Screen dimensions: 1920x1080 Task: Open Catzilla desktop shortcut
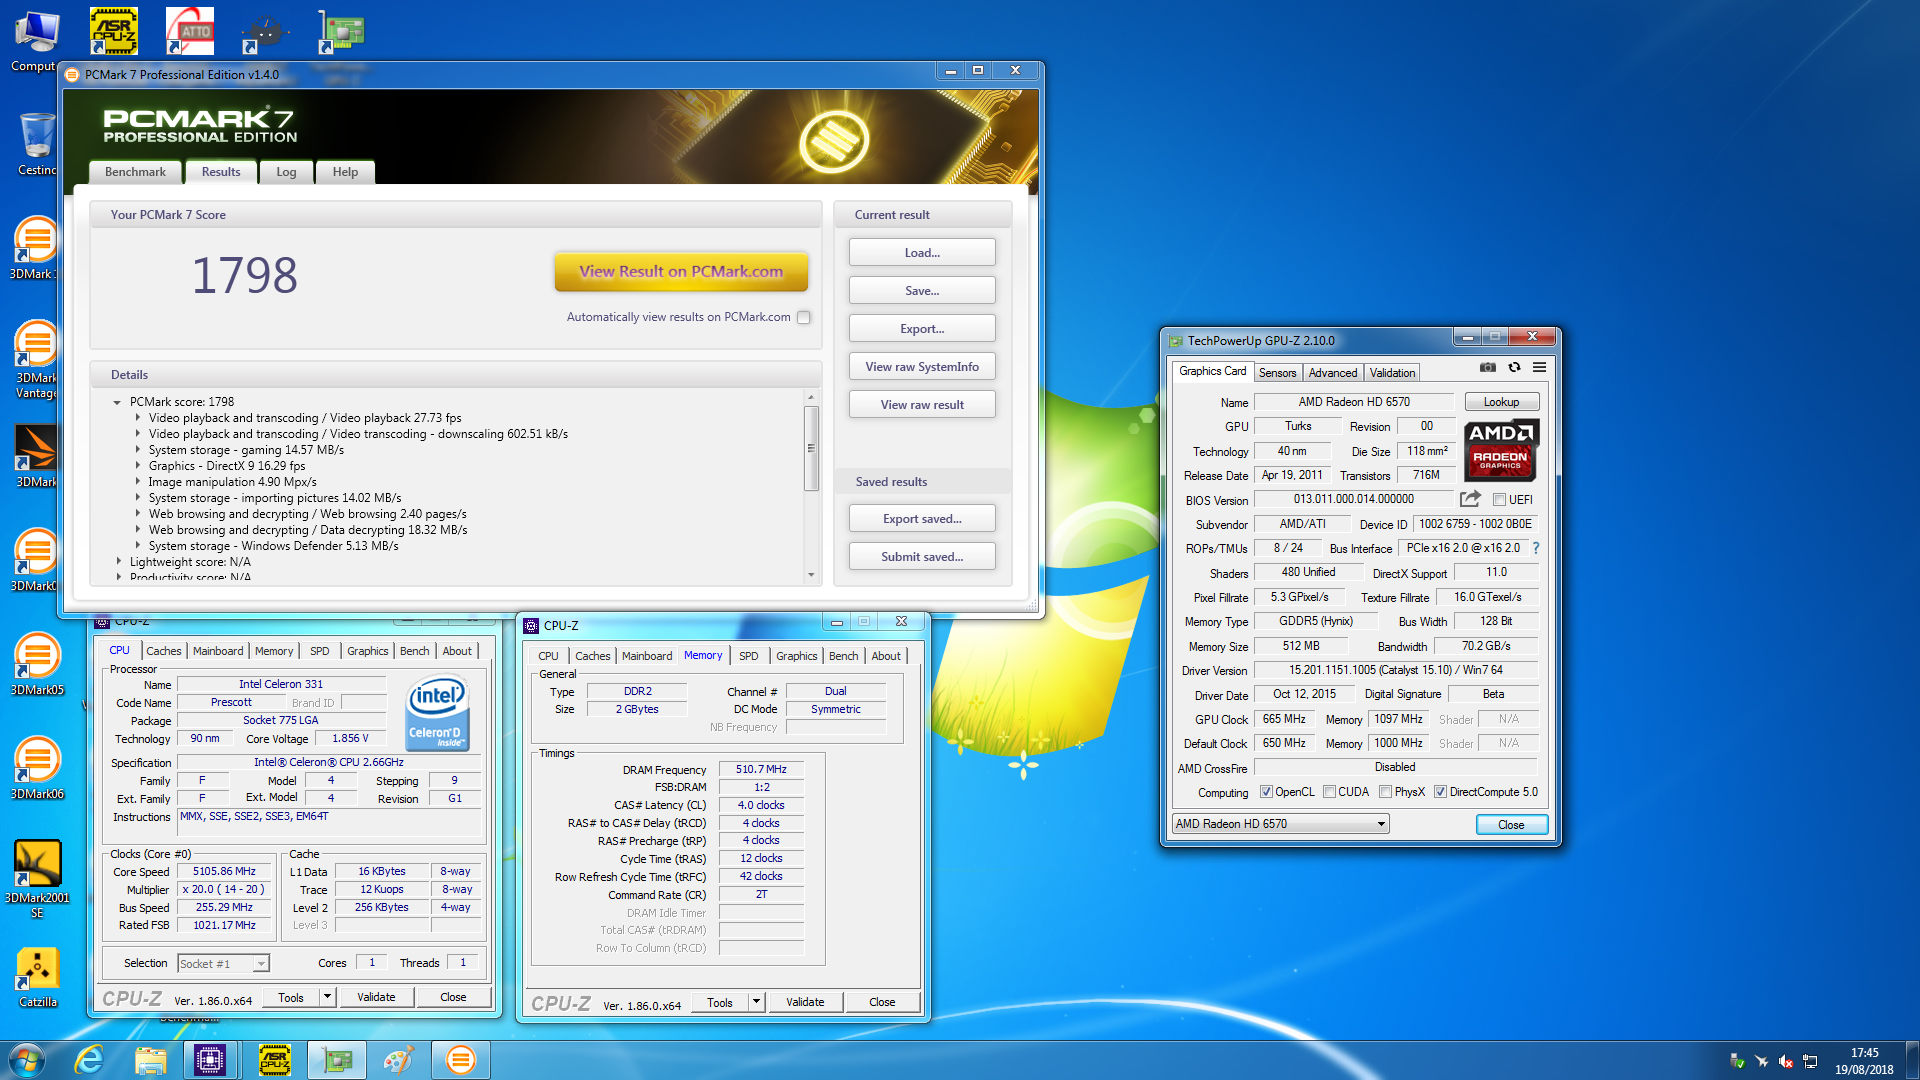(37, 978)
